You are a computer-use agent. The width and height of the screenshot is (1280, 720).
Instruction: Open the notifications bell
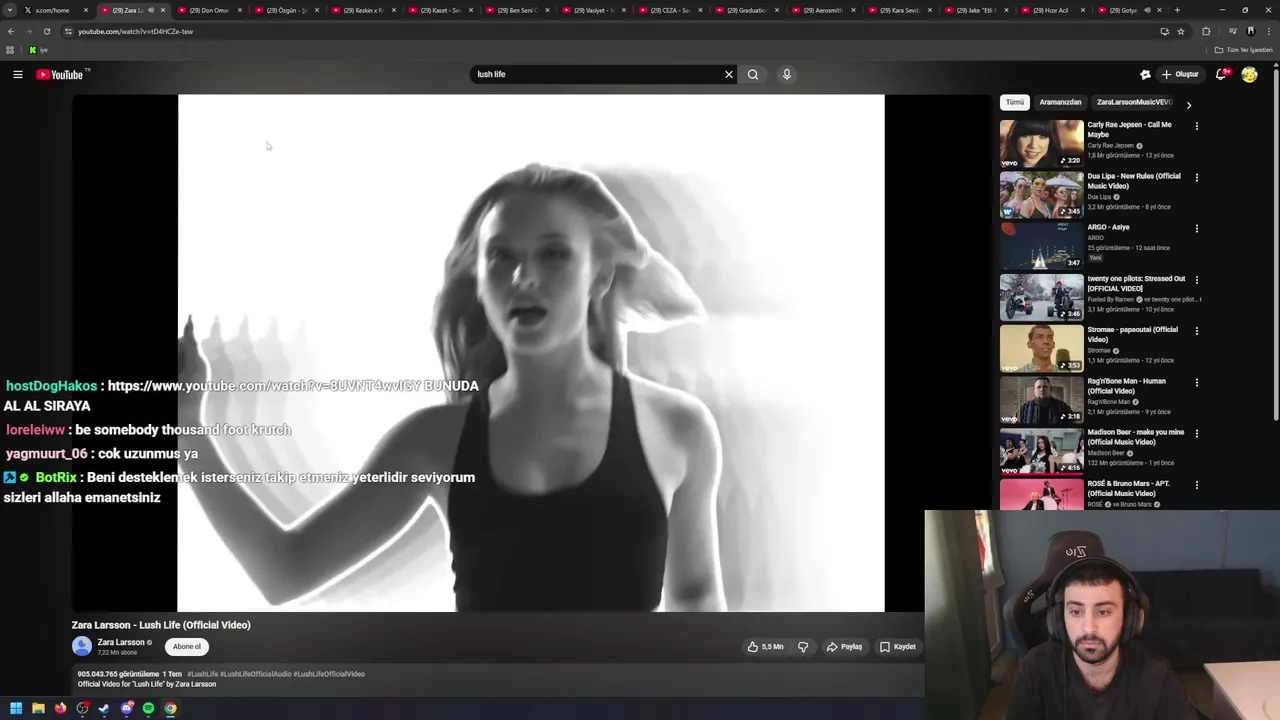[x=1221, y=74]
